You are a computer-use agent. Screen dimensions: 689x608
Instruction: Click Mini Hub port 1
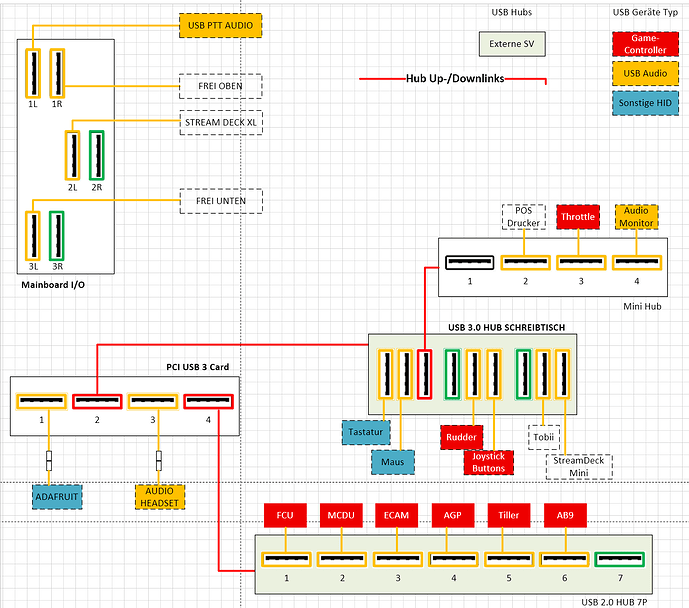point(470,262)
